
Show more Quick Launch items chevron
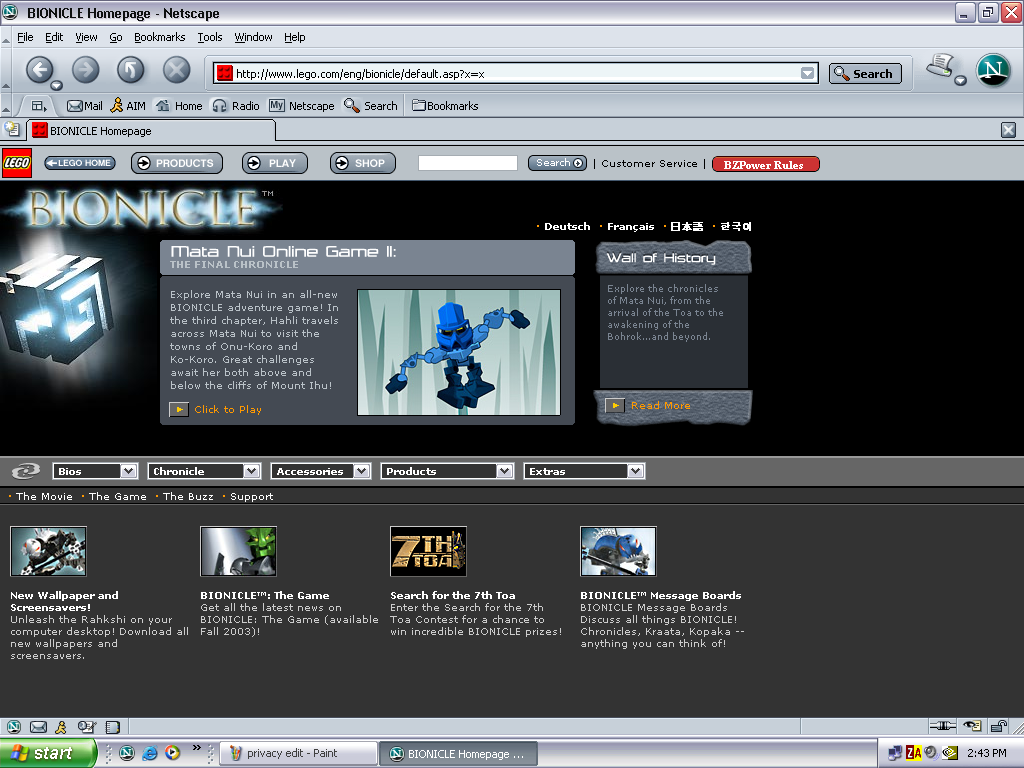point(197,748)
